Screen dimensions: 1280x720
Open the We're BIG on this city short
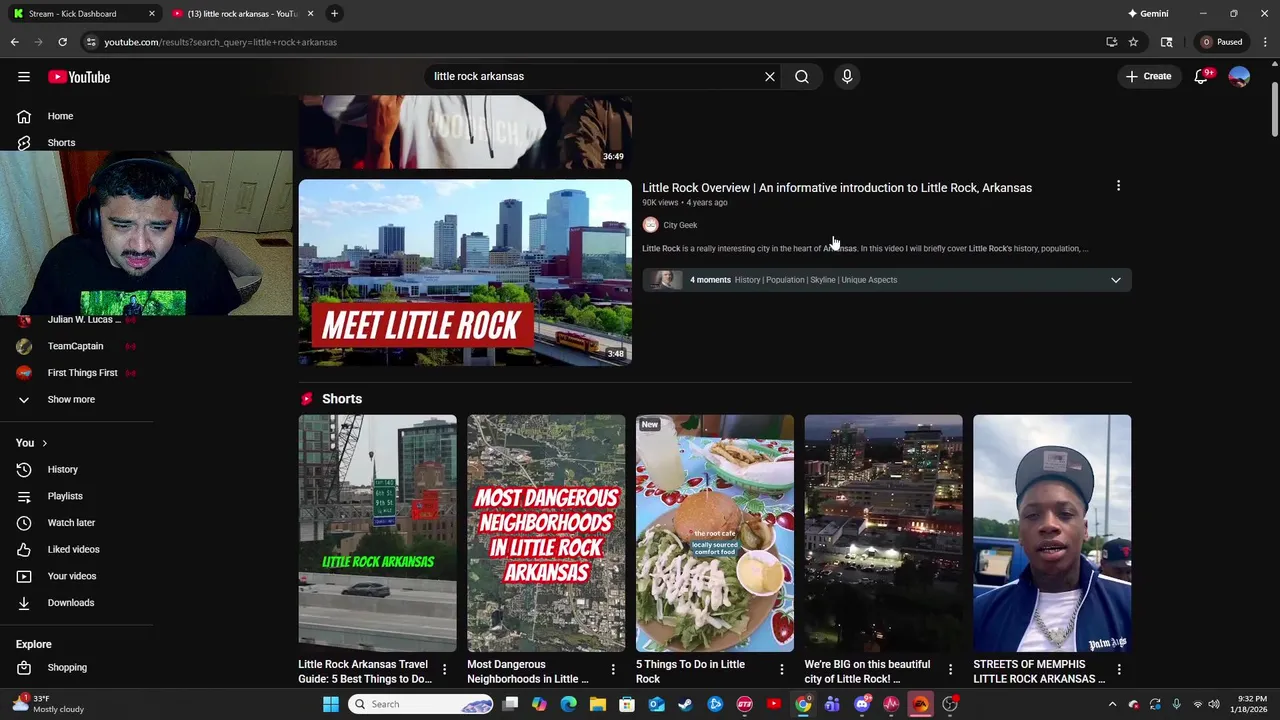[x=884, y=533]
